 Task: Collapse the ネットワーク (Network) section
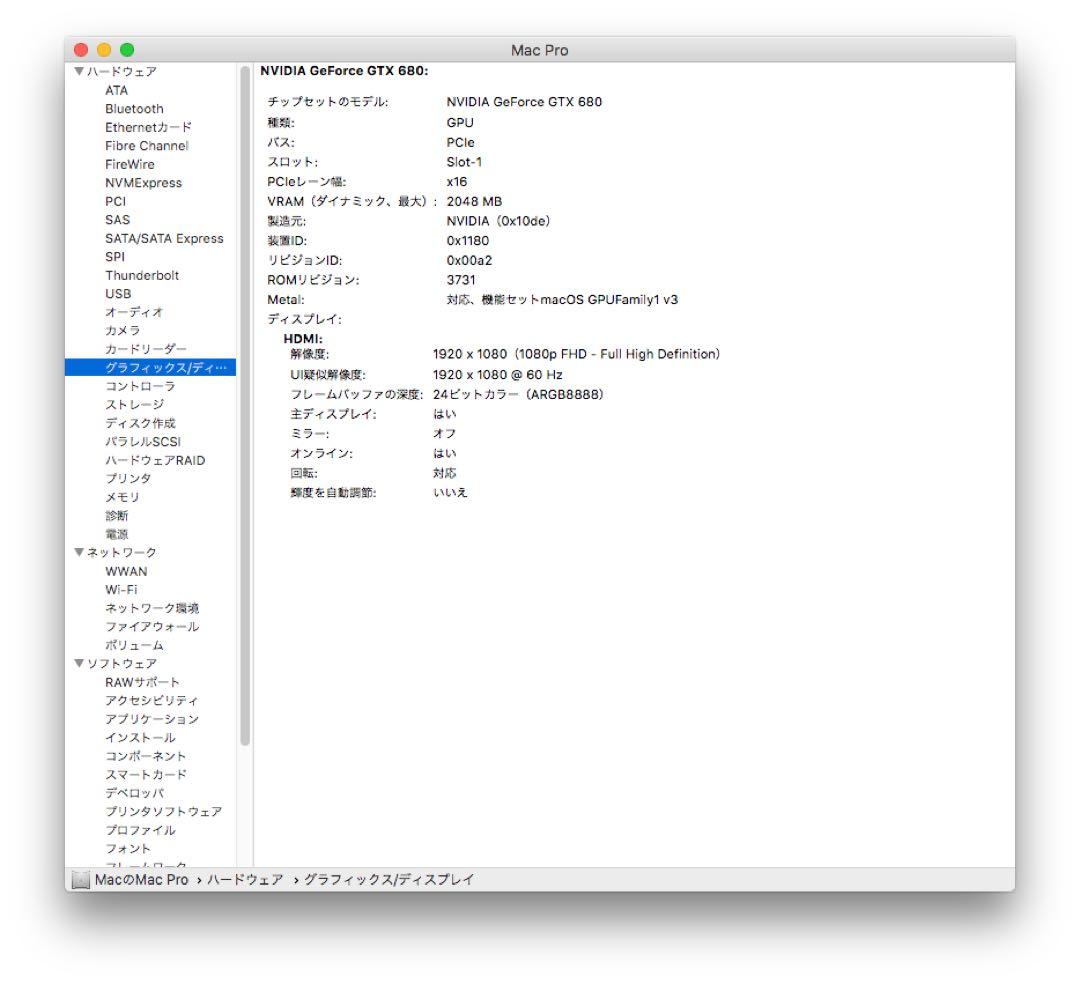78,551
